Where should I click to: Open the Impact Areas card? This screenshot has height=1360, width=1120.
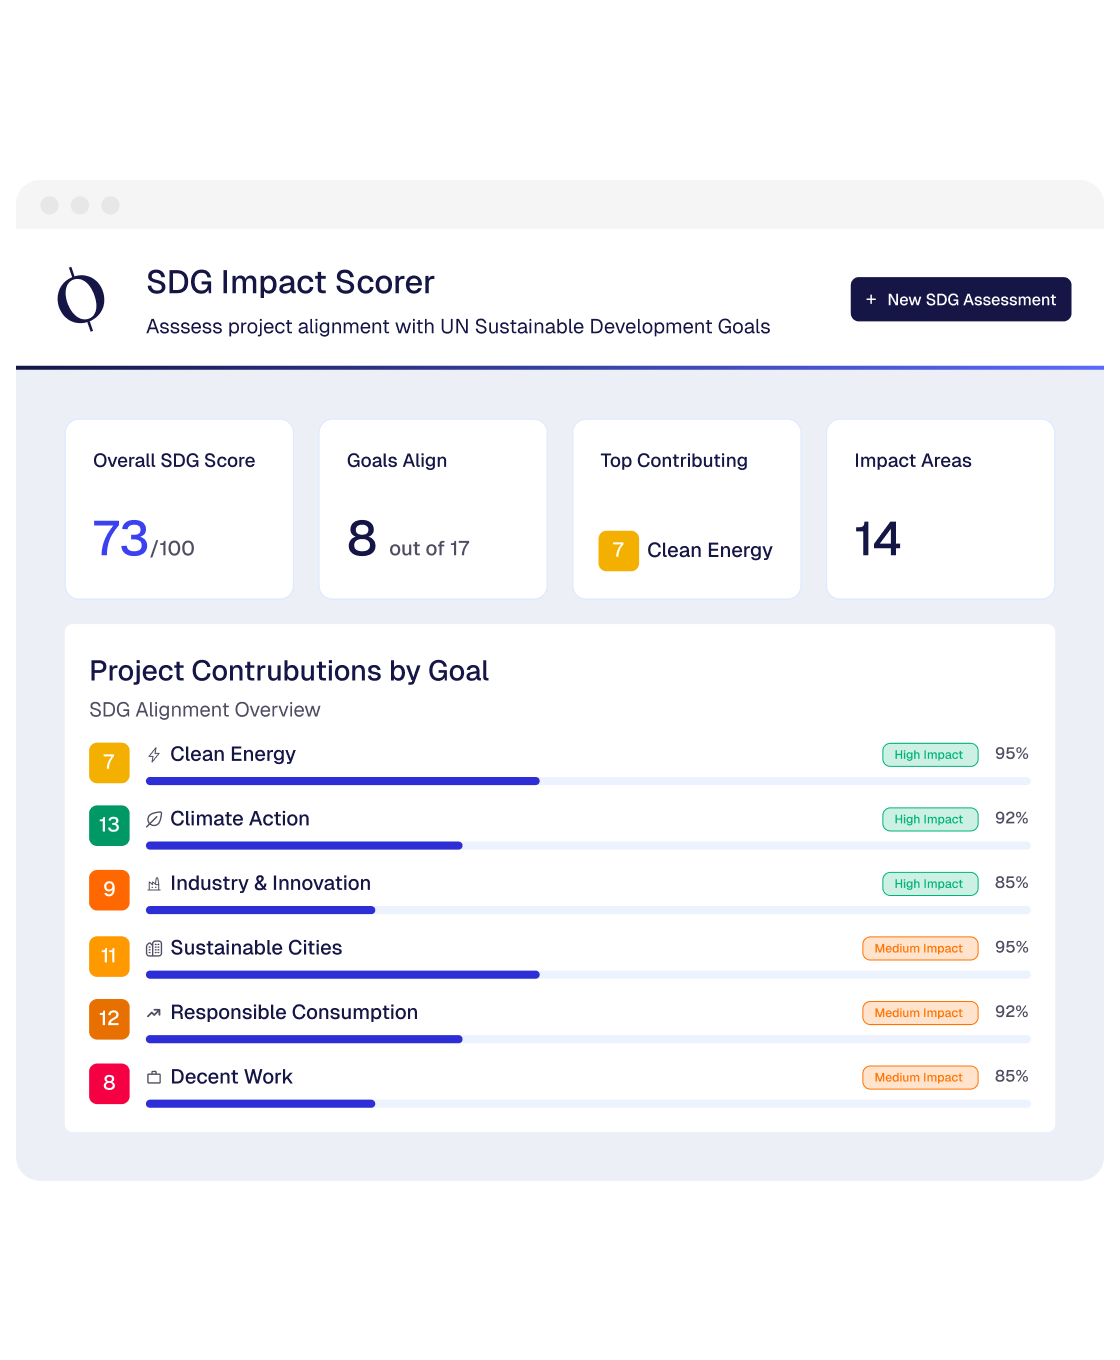point(940,509)
